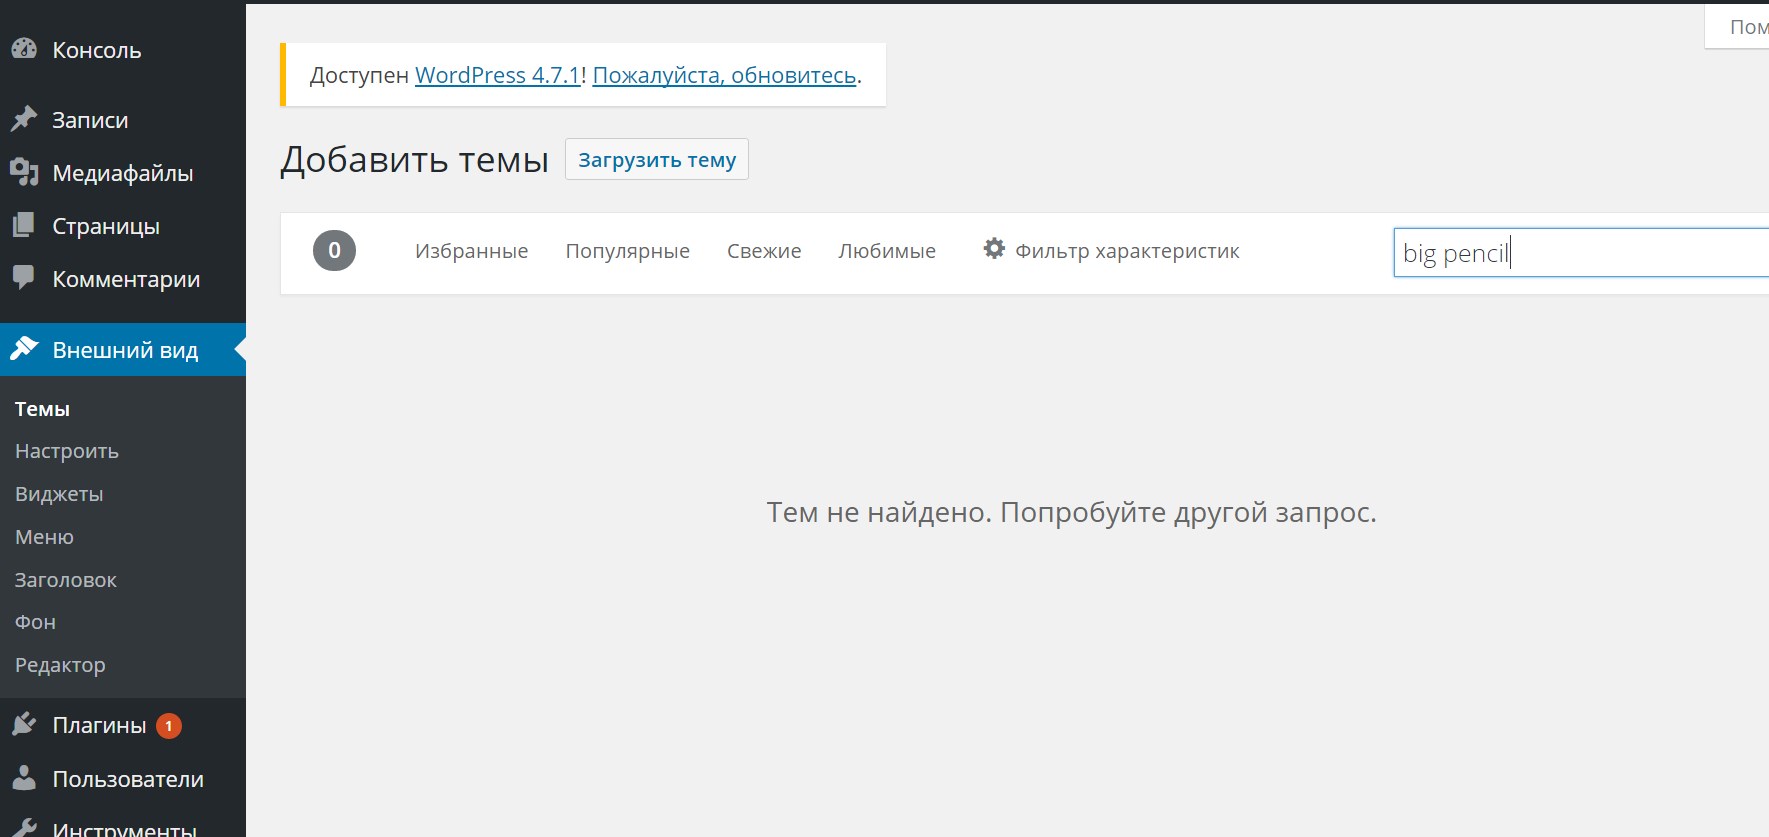Click the Добавить темы heading
1769x837 pixels.
pyautogui.click(x=414, y=160)
